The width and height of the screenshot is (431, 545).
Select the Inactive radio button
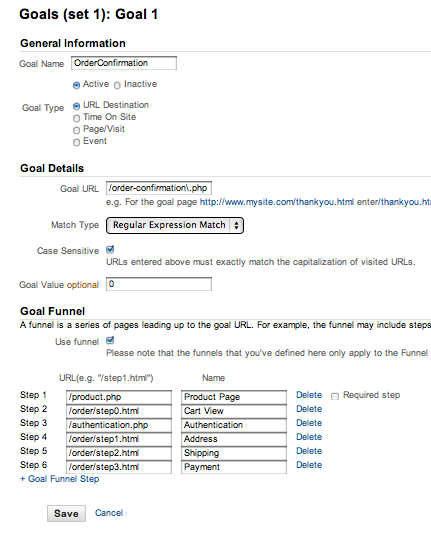(x=117, y=85)
